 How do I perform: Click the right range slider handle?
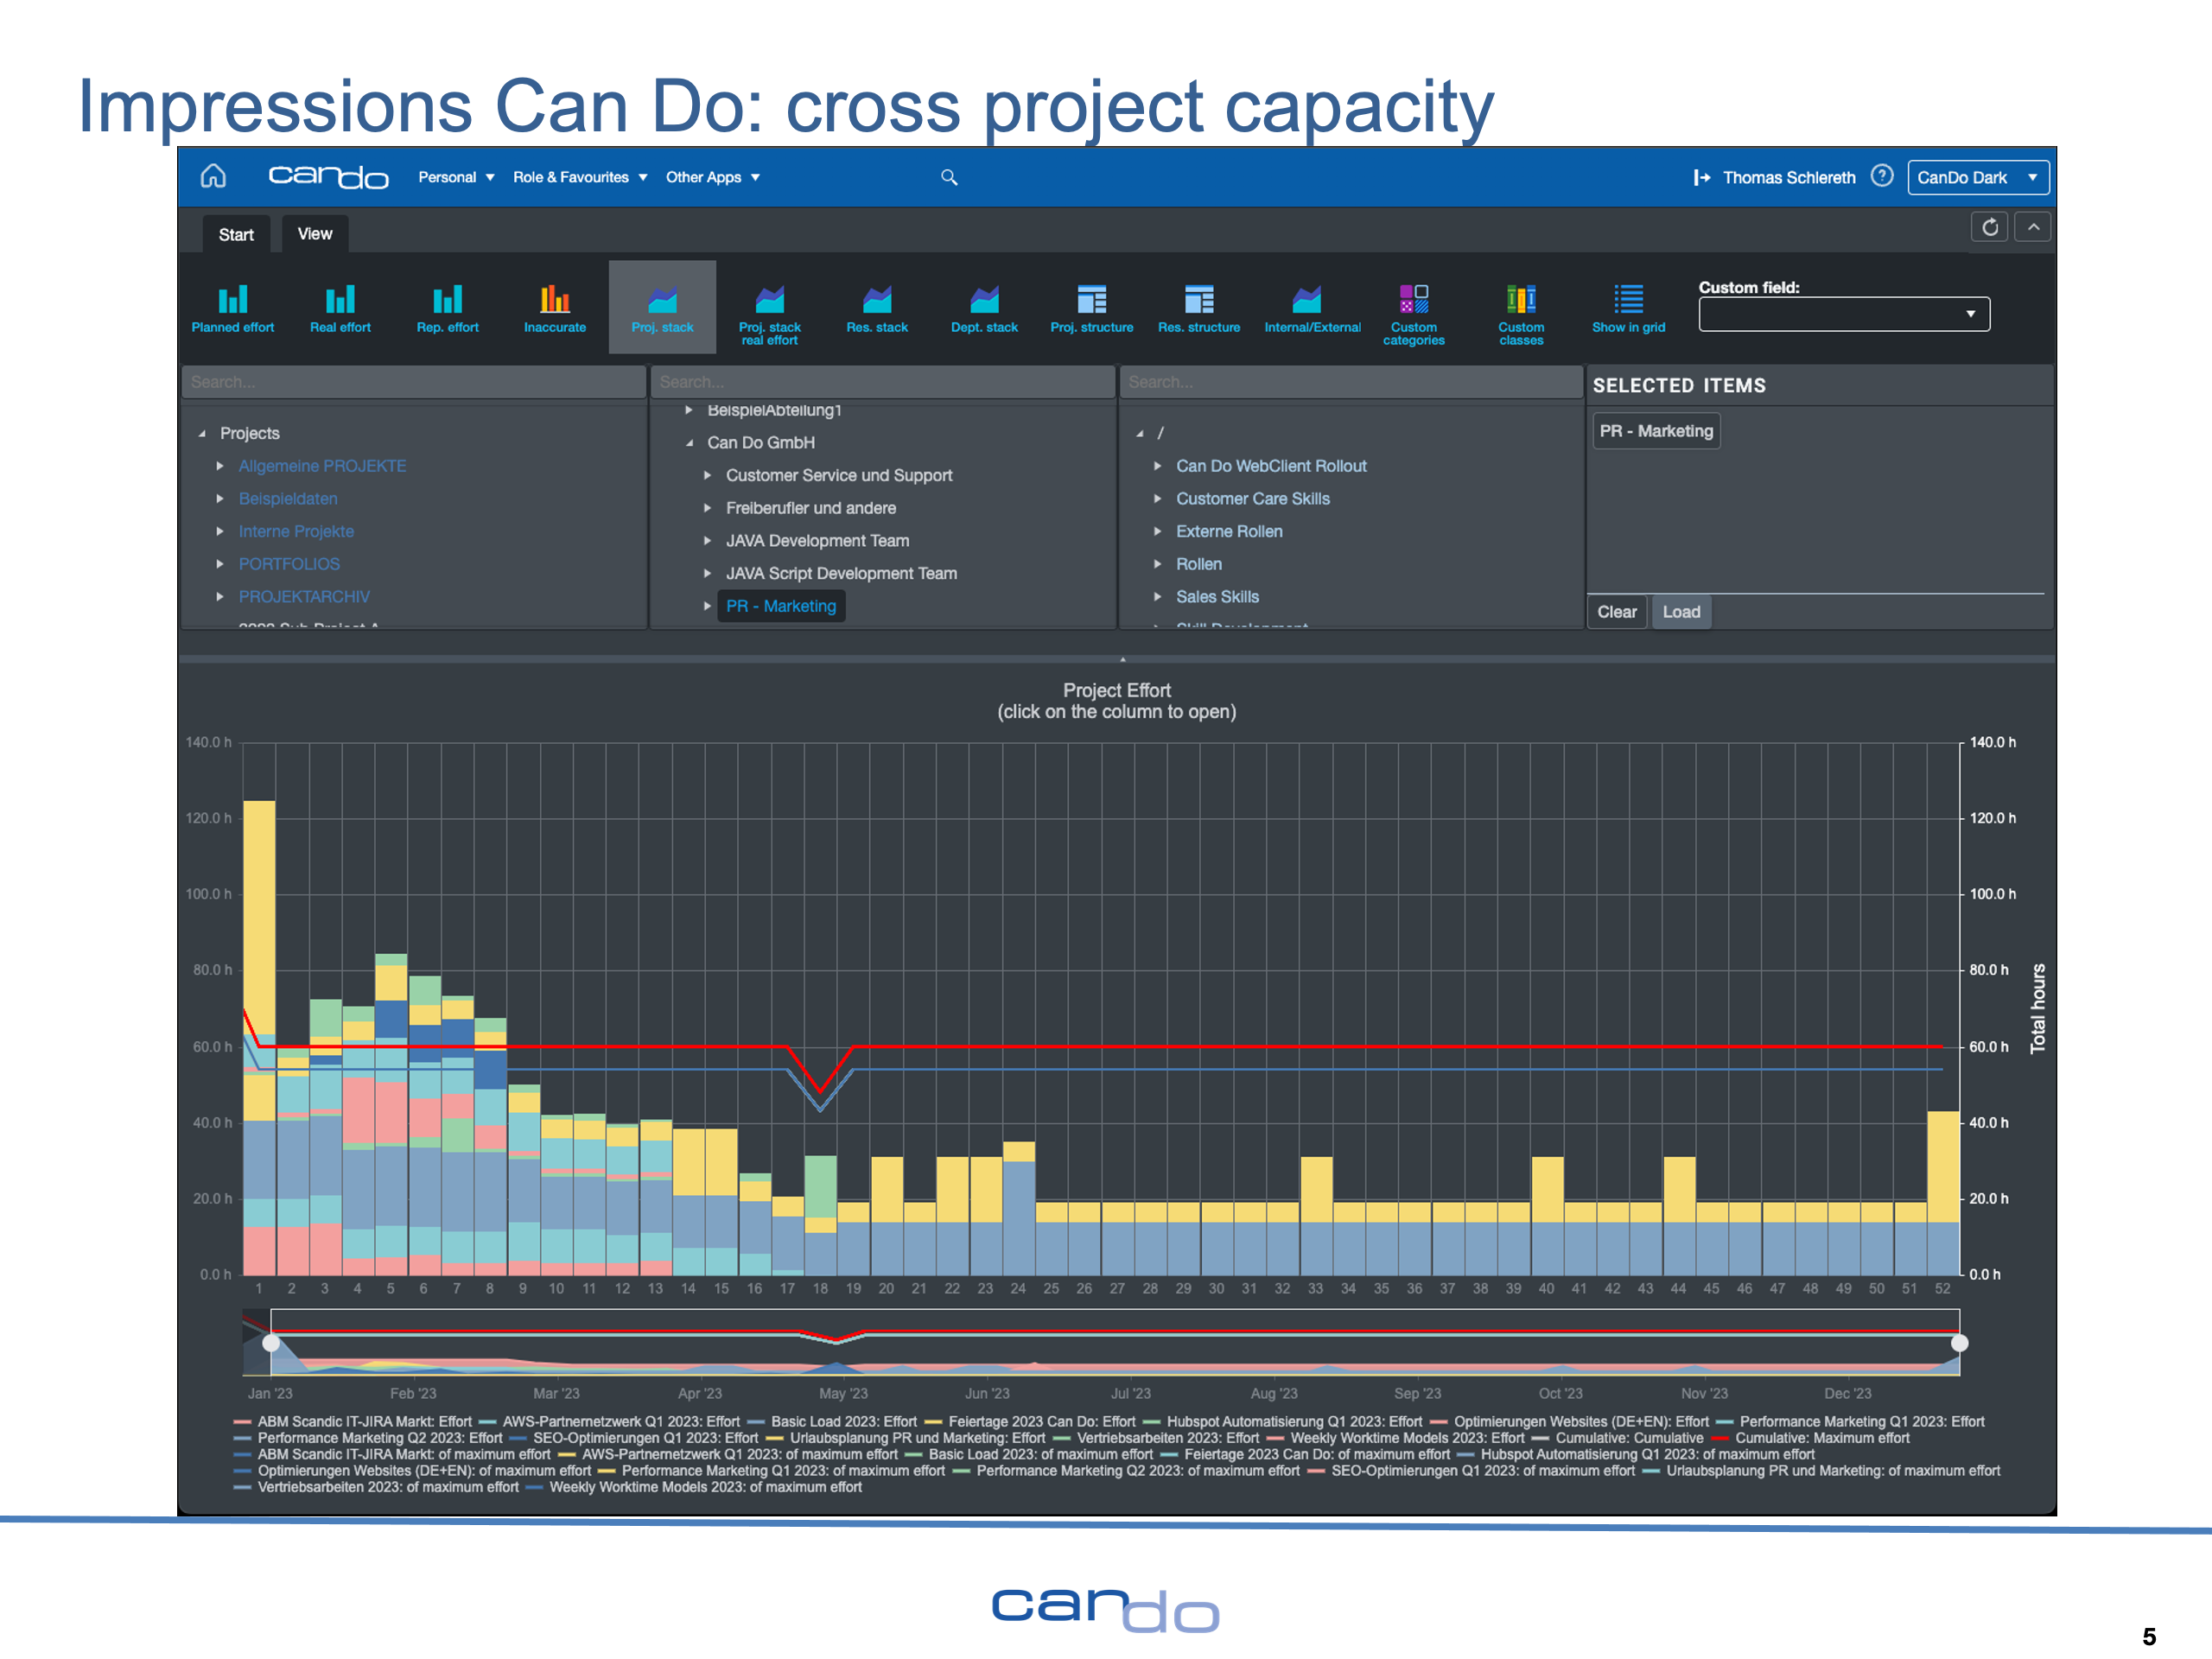[x=1959, y=1343]
